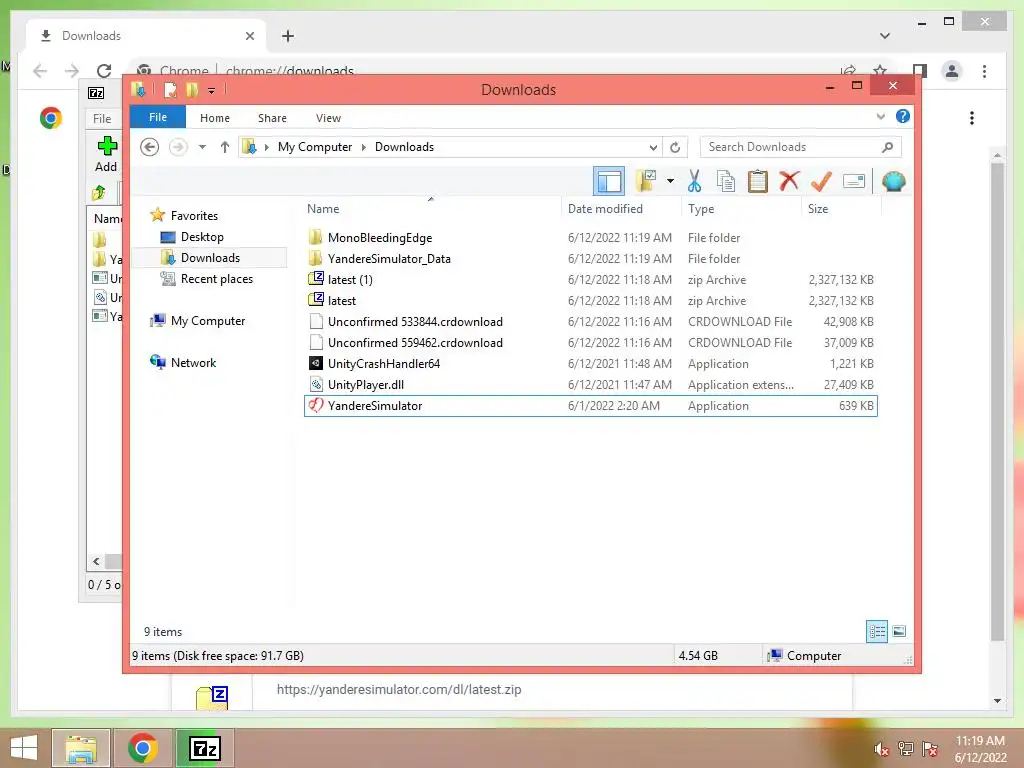This screenshot has height=768, width=1024.
Task: Click New Folder icon in quick access toolbar
Action: 192,89
